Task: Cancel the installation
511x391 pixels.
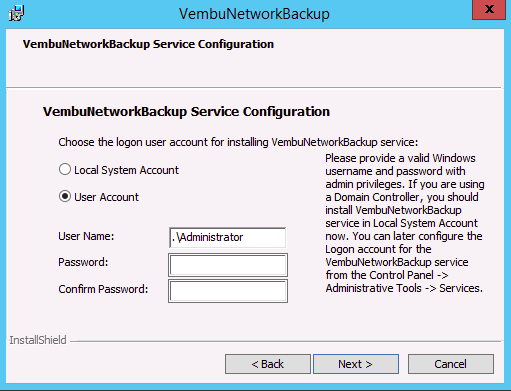Action: coord(451,364)
